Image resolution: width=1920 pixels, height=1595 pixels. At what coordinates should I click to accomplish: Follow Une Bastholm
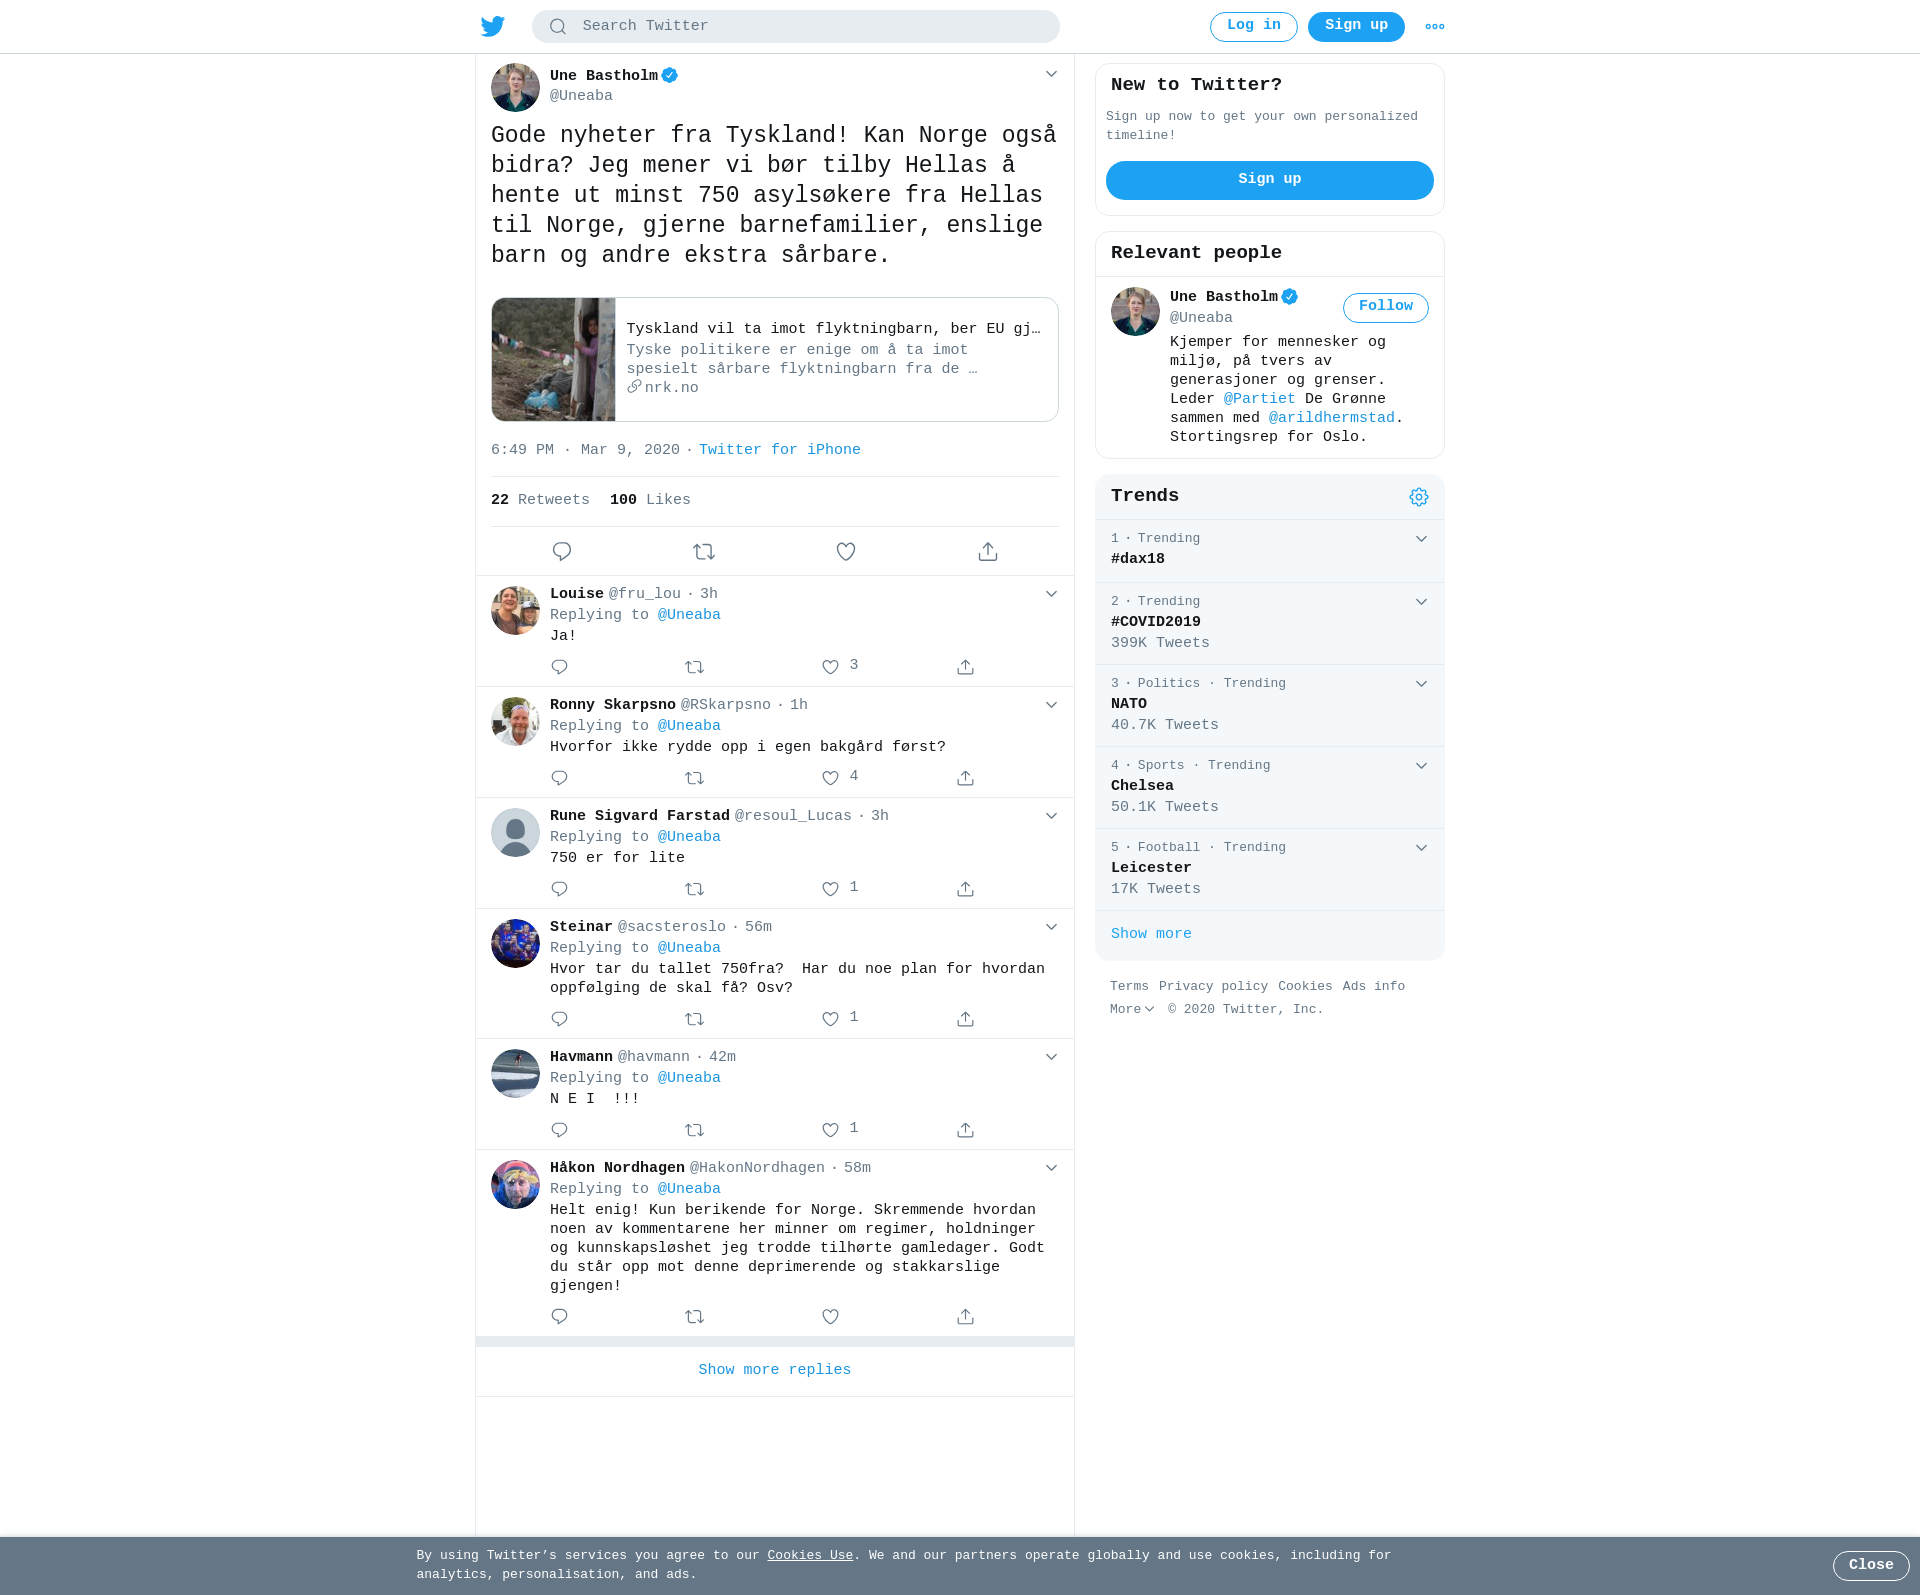click(x=1385, y=307)
